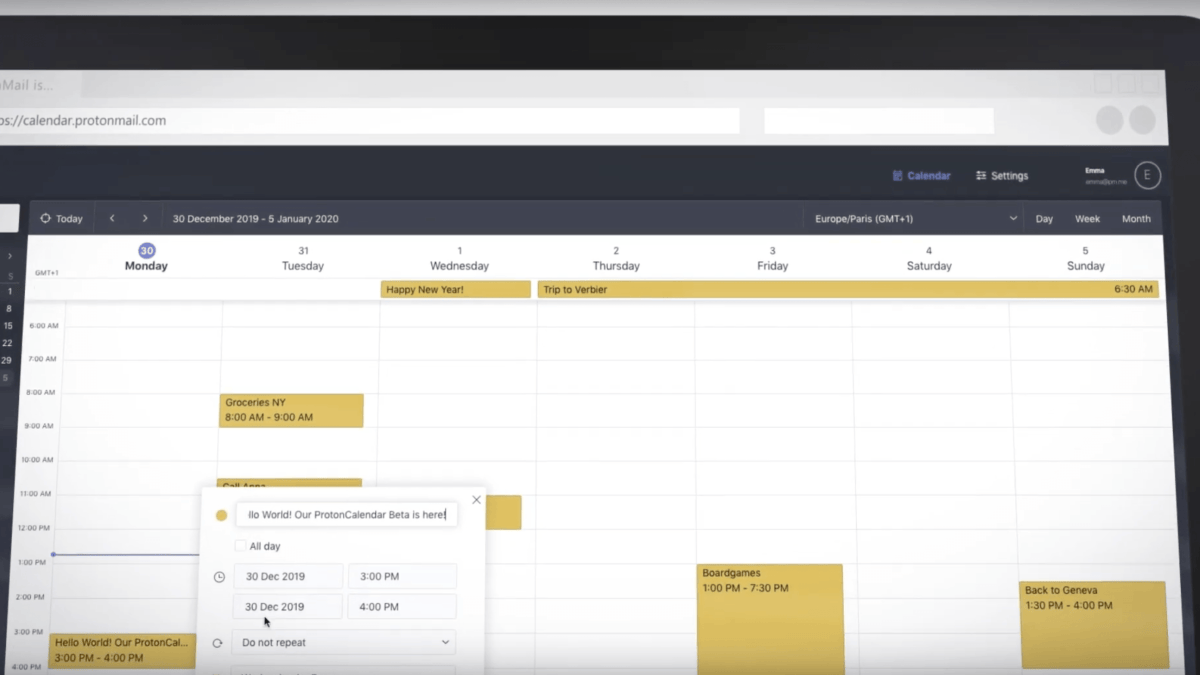
Task: Select the Thursday 2 day header
Action: (616, 258)
